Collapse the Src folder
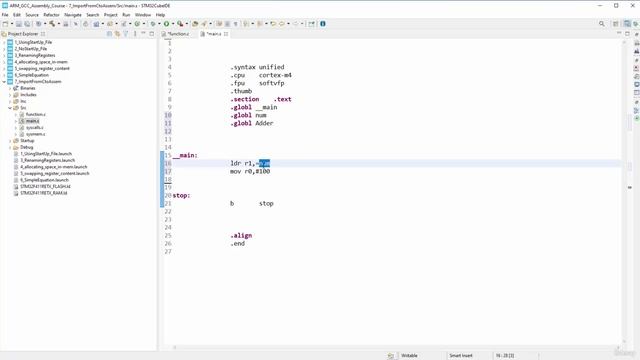The image size is (640, 360). click(10, 108)
